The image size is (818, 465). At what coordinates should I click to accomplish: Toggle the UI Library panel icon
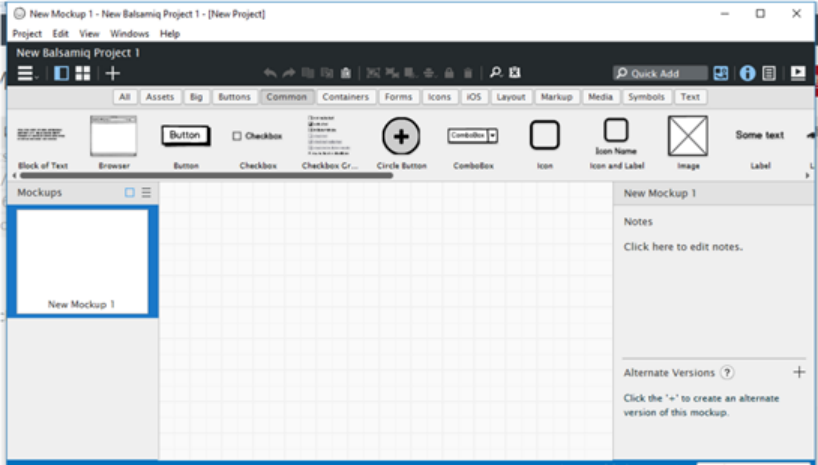point(721,73)
